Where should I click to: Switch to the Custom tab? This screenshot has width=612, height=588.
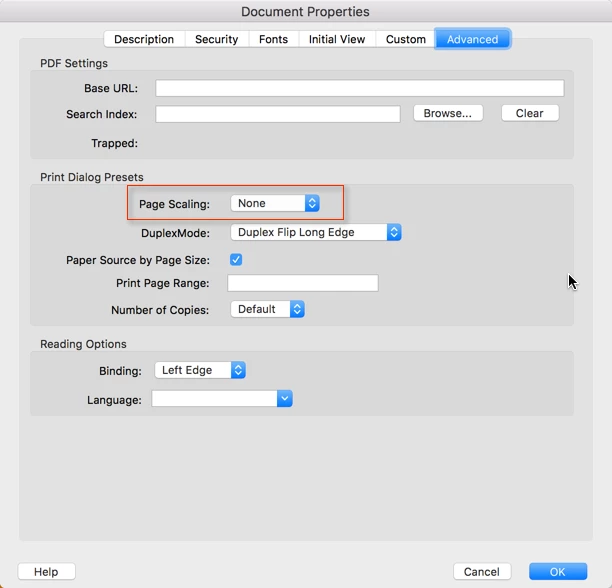click(x=406, y=39)
